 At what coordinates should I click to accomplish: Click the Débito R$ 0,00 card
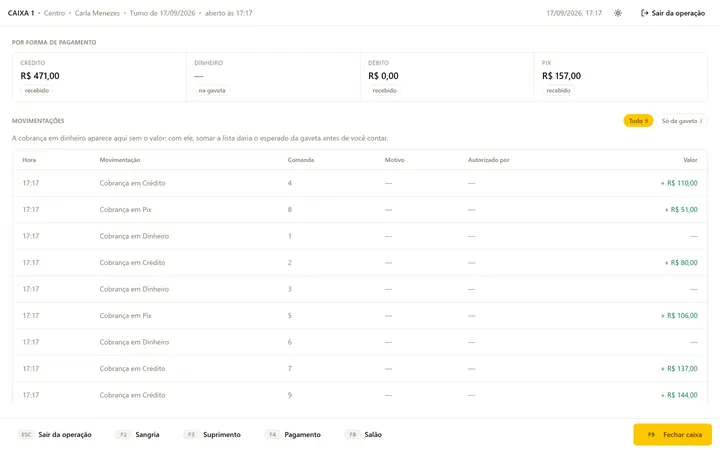[x=447, y=77]
